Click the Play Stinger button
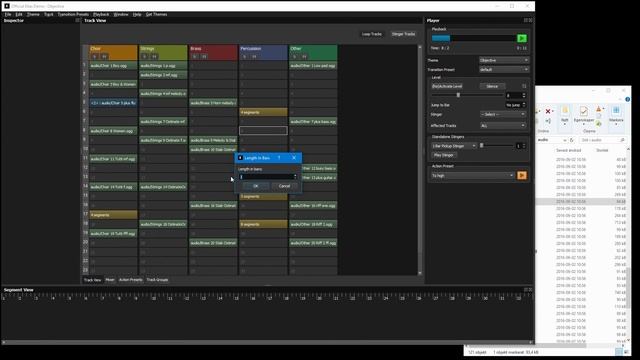640x360 pixels. 444,155
